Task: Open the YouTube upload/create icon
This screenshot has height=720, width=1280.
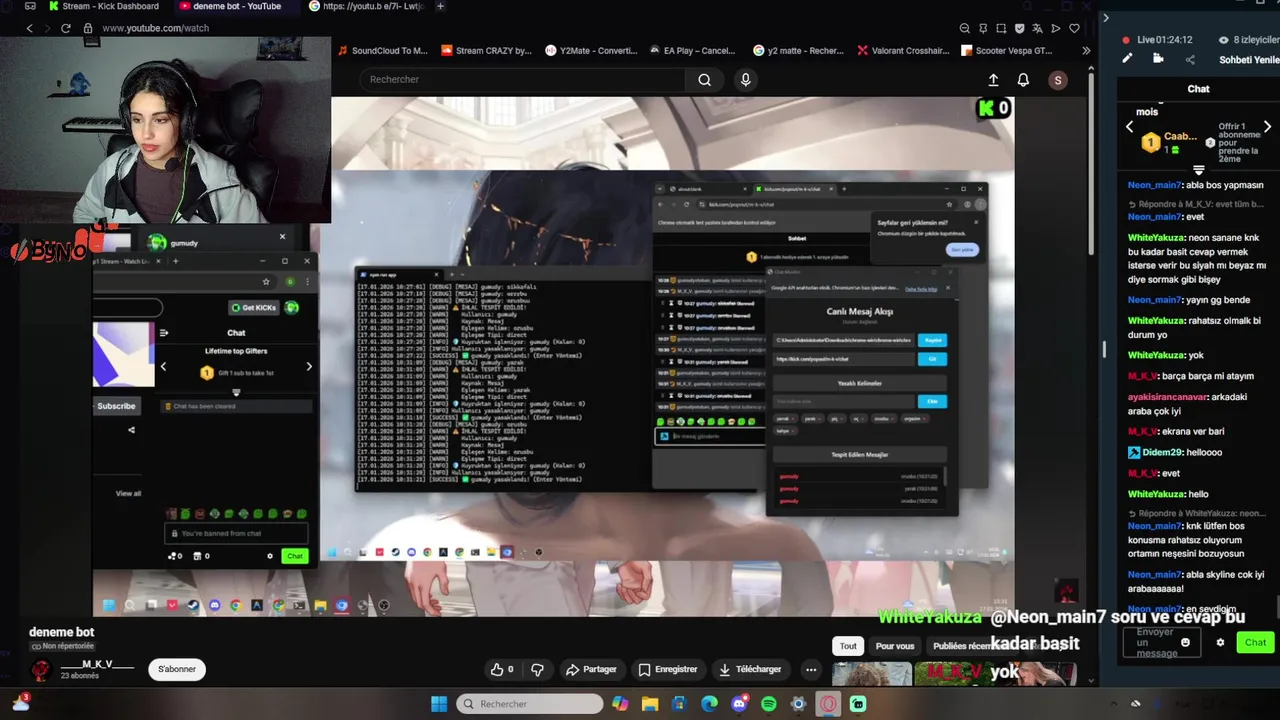Action: point(993,80)
